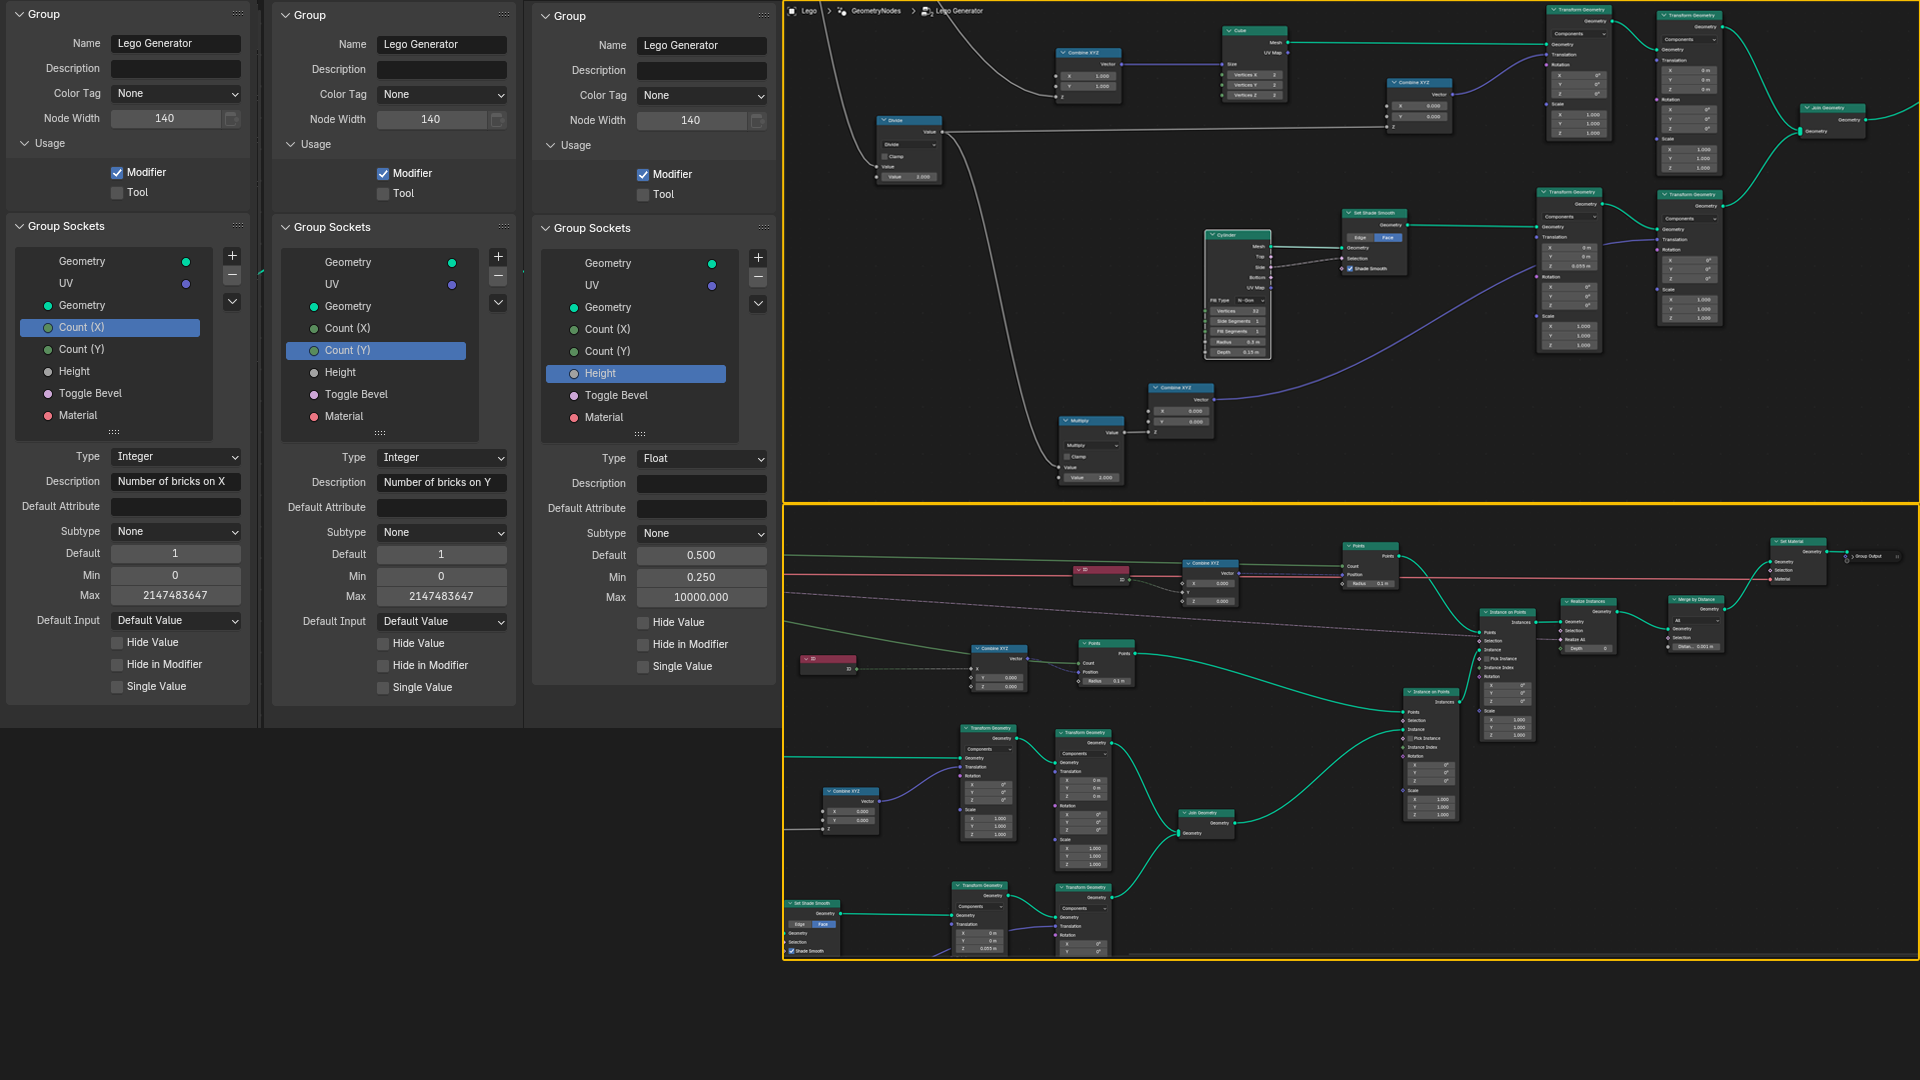Uncheck Modifier usage in the leftmost panel
This screenshot has width=1920, height=1080.
tap(117, 173)
